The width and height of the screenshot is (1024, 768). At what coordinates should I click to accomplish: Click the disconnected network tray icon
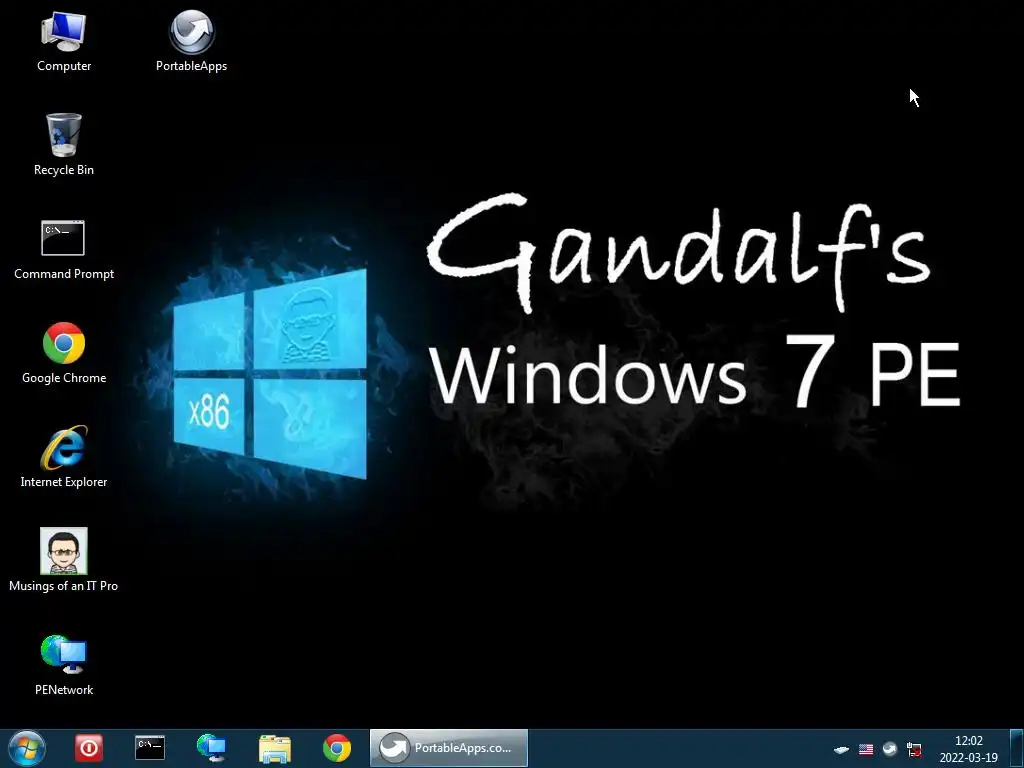(914, 750)
